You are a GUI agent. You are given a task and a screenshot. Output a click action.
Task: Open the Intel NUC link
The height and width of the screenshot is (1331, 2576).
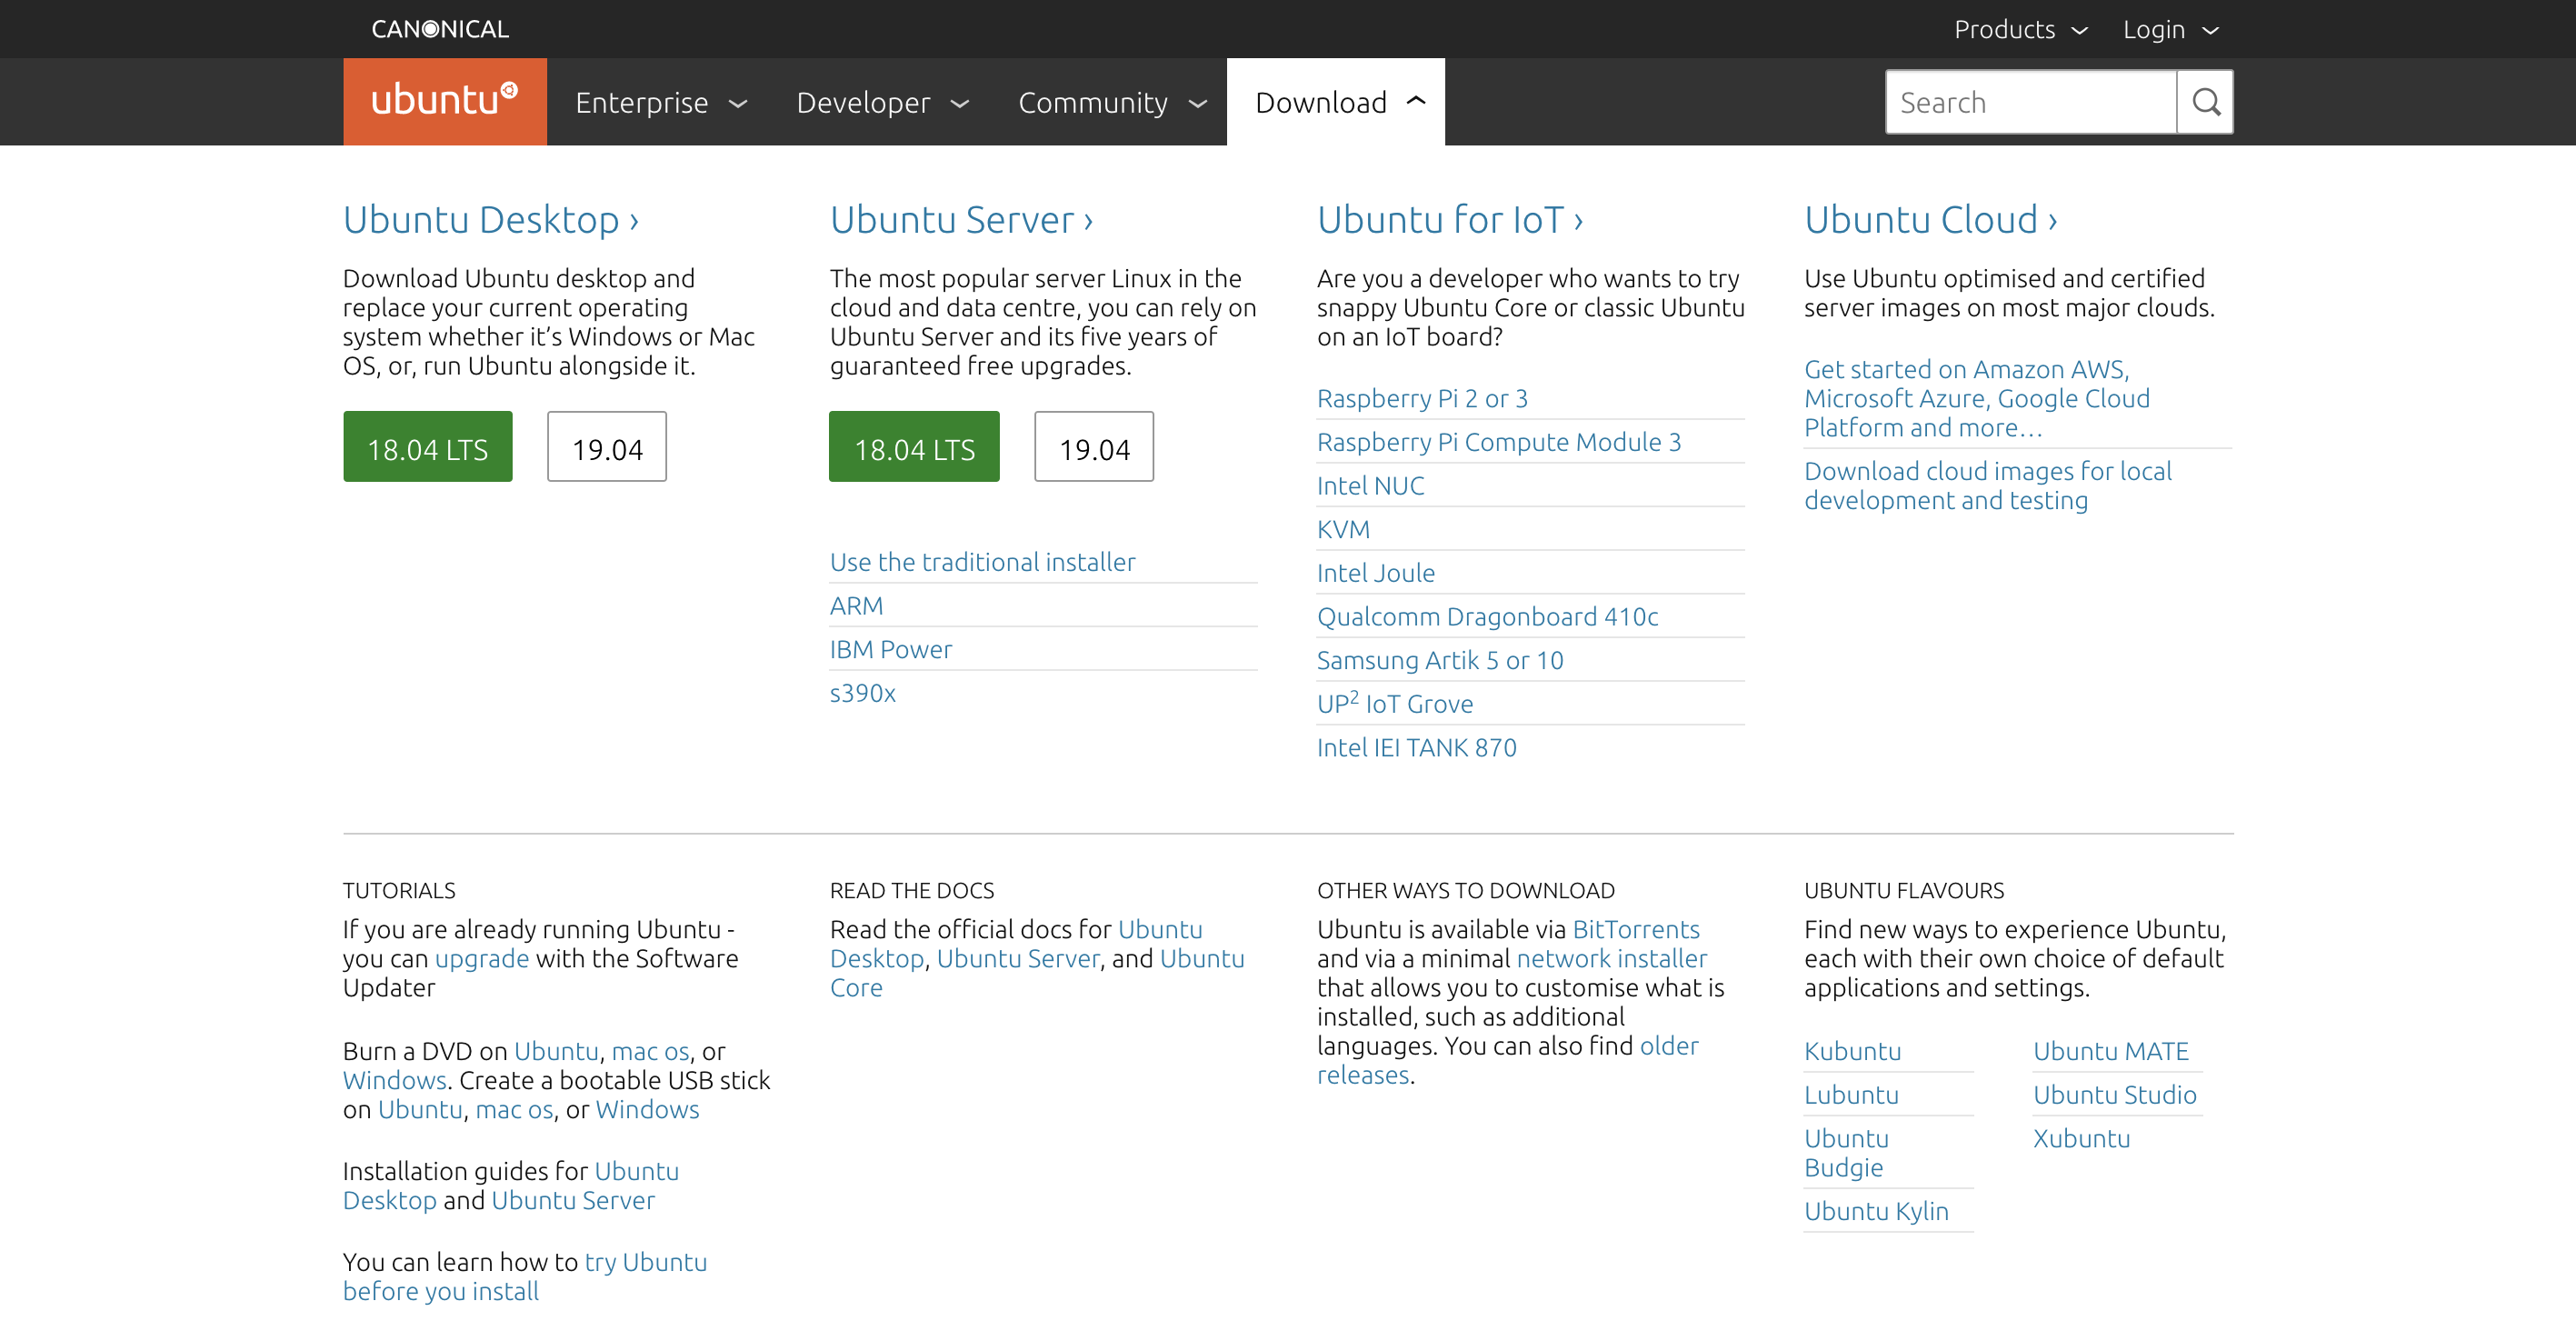(x=1370, y=486)
